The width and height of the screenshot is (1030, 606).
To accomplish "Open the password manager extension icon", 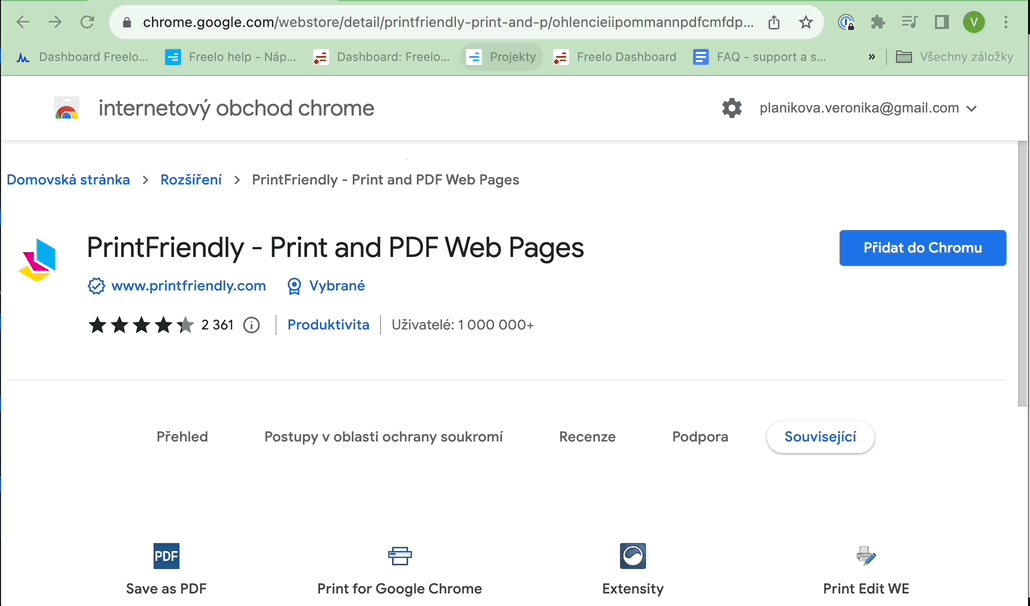I will [846, 22].
